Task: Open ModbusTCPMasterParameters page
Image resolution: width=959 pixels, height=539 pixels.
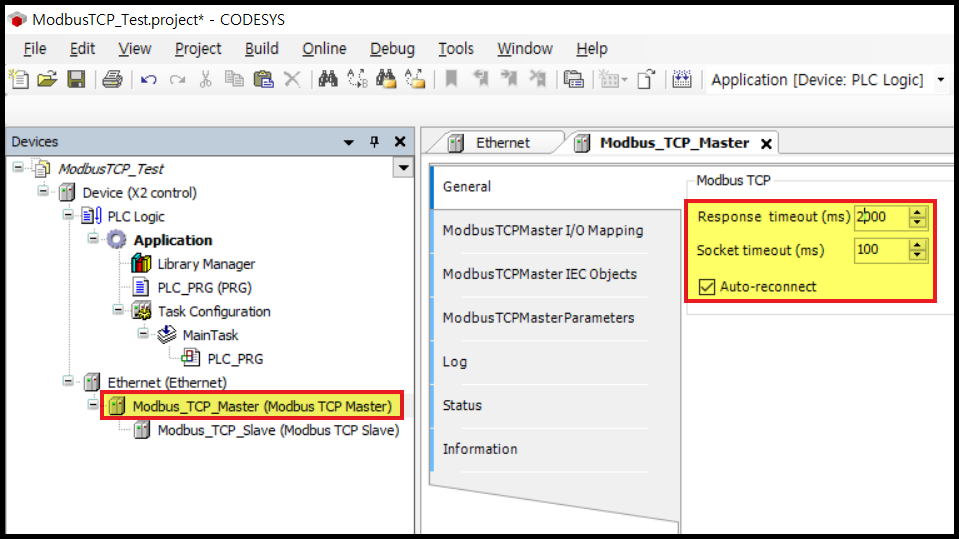Action: click(x=555, y=318)
